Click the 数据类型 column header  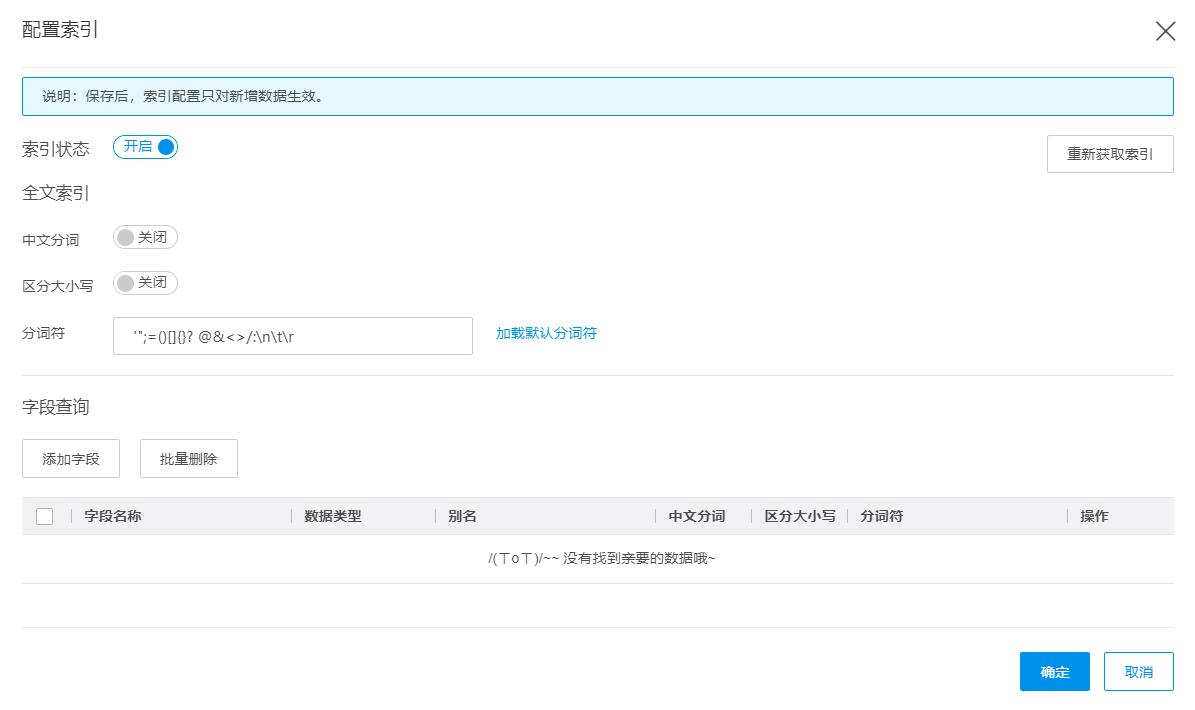(332, 516)
